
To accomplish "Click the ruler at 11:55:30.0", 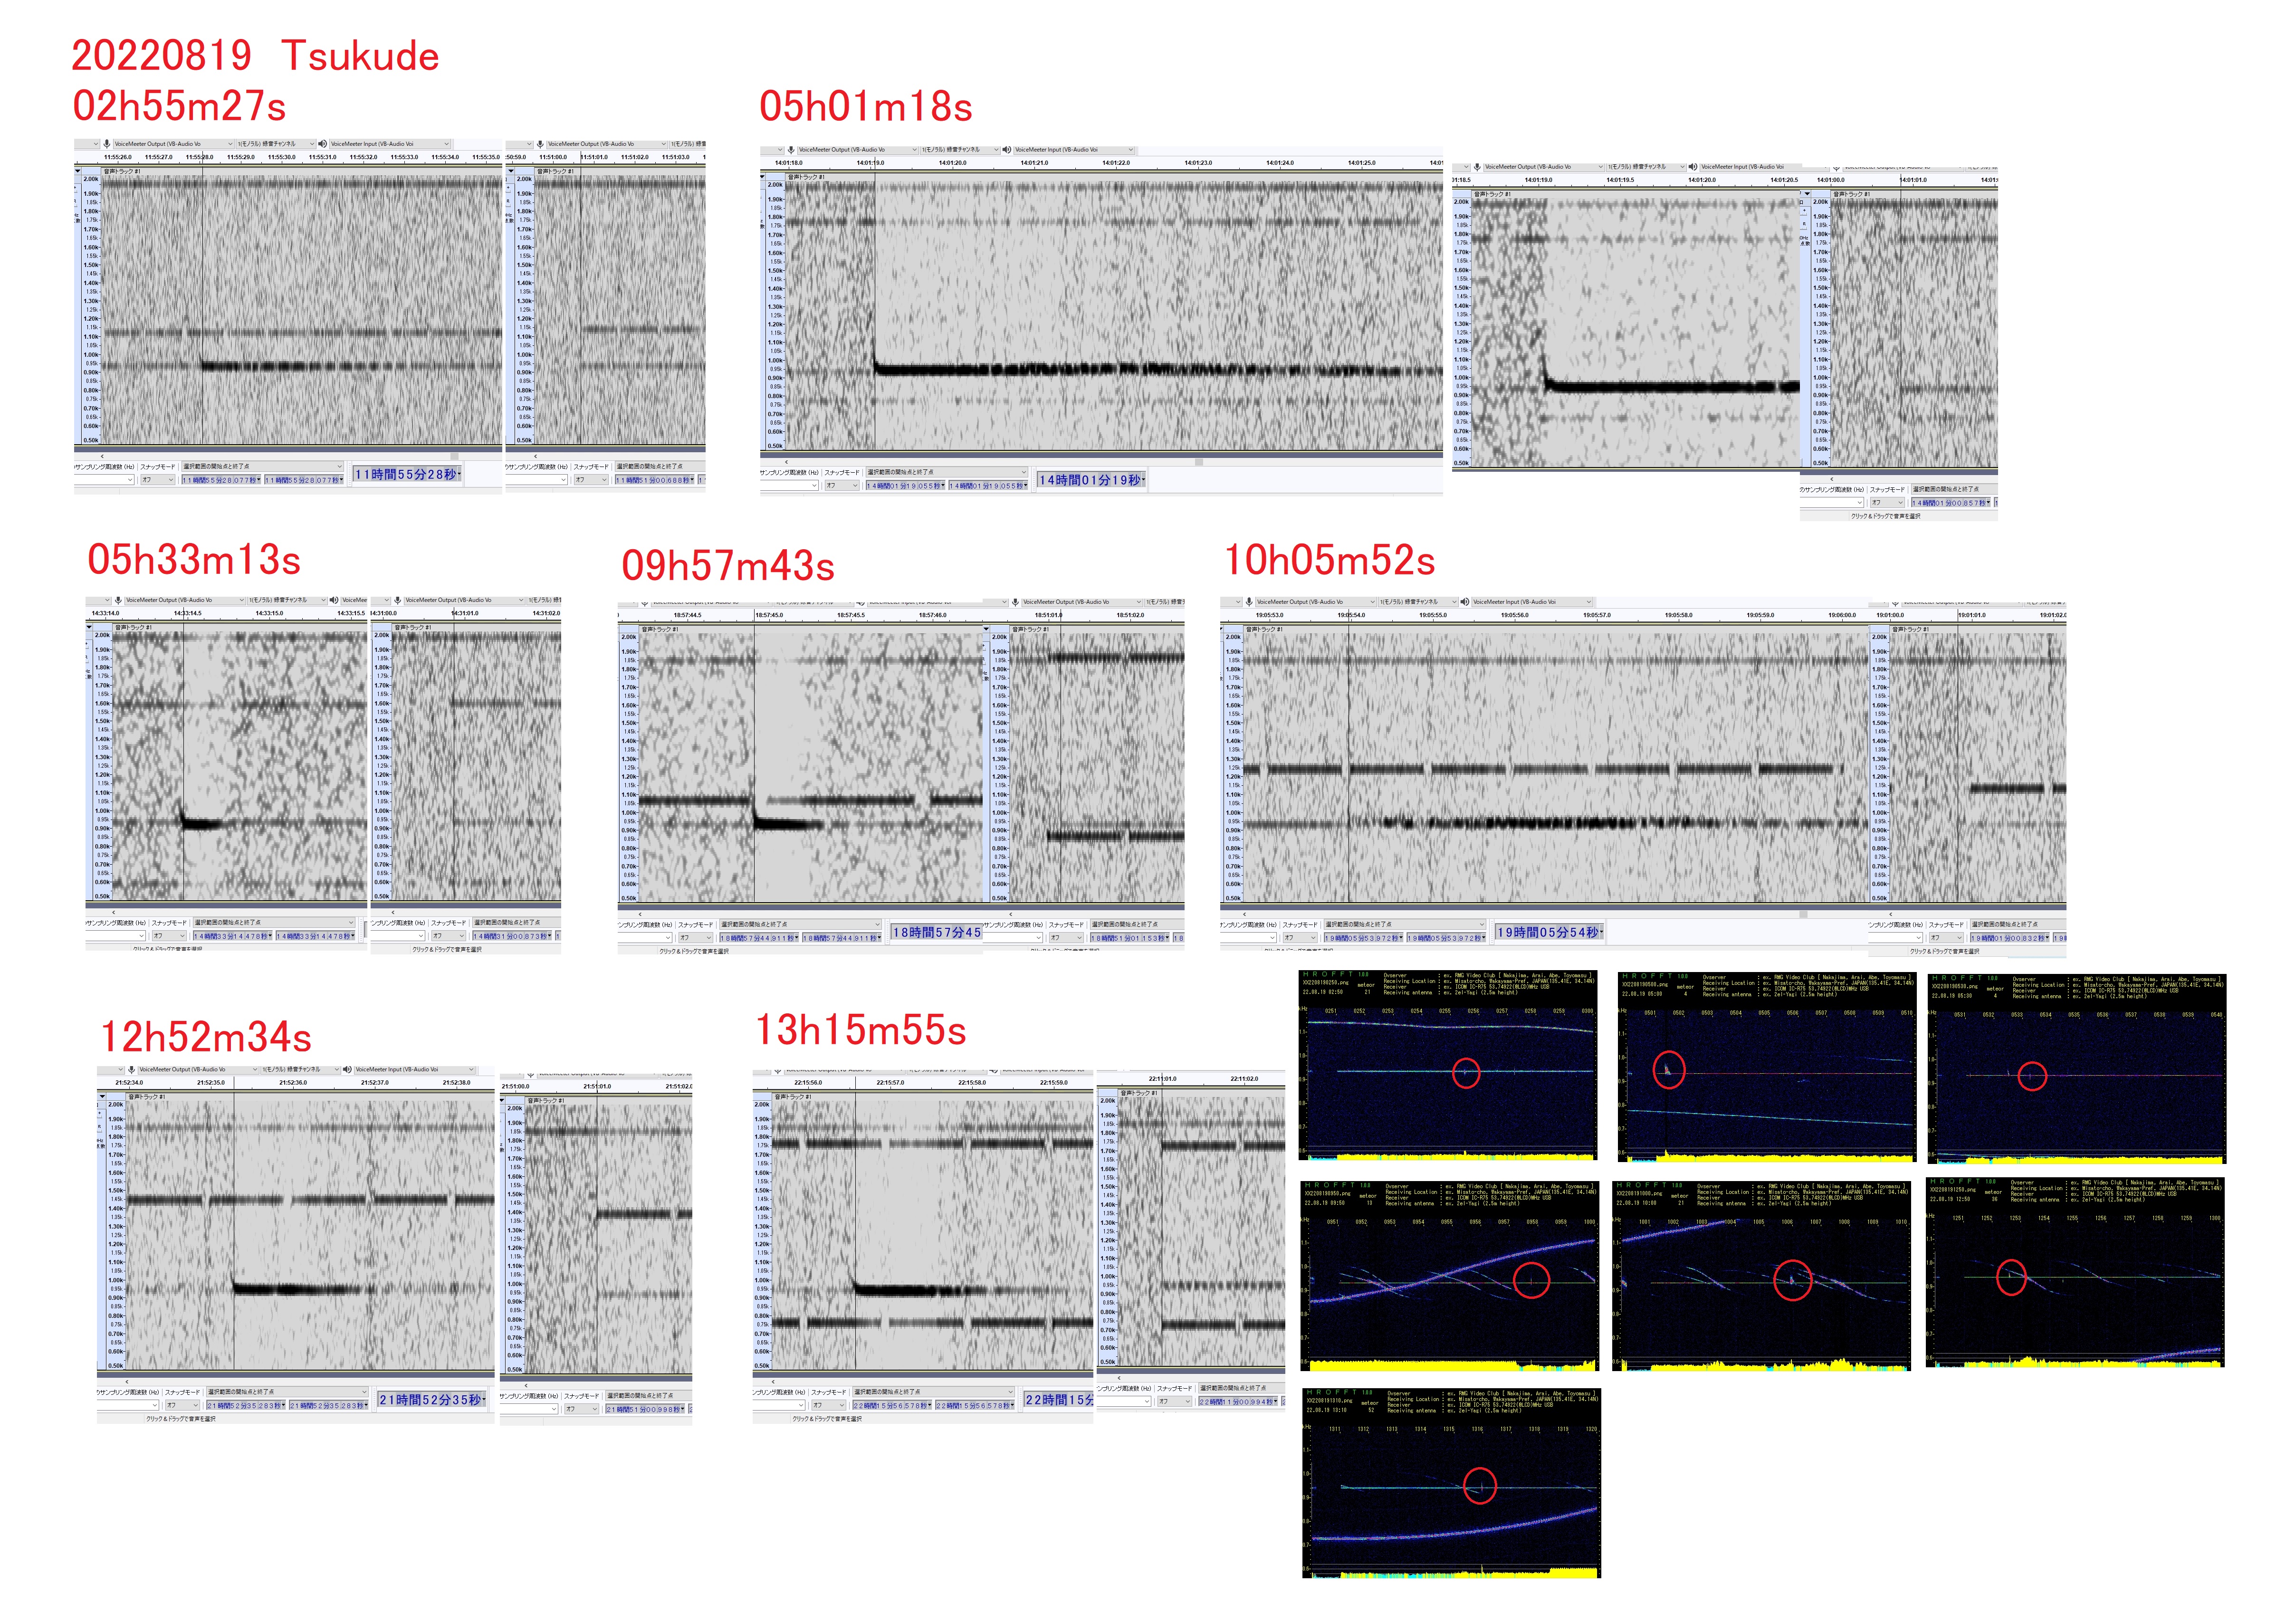I will click(282, 157).
